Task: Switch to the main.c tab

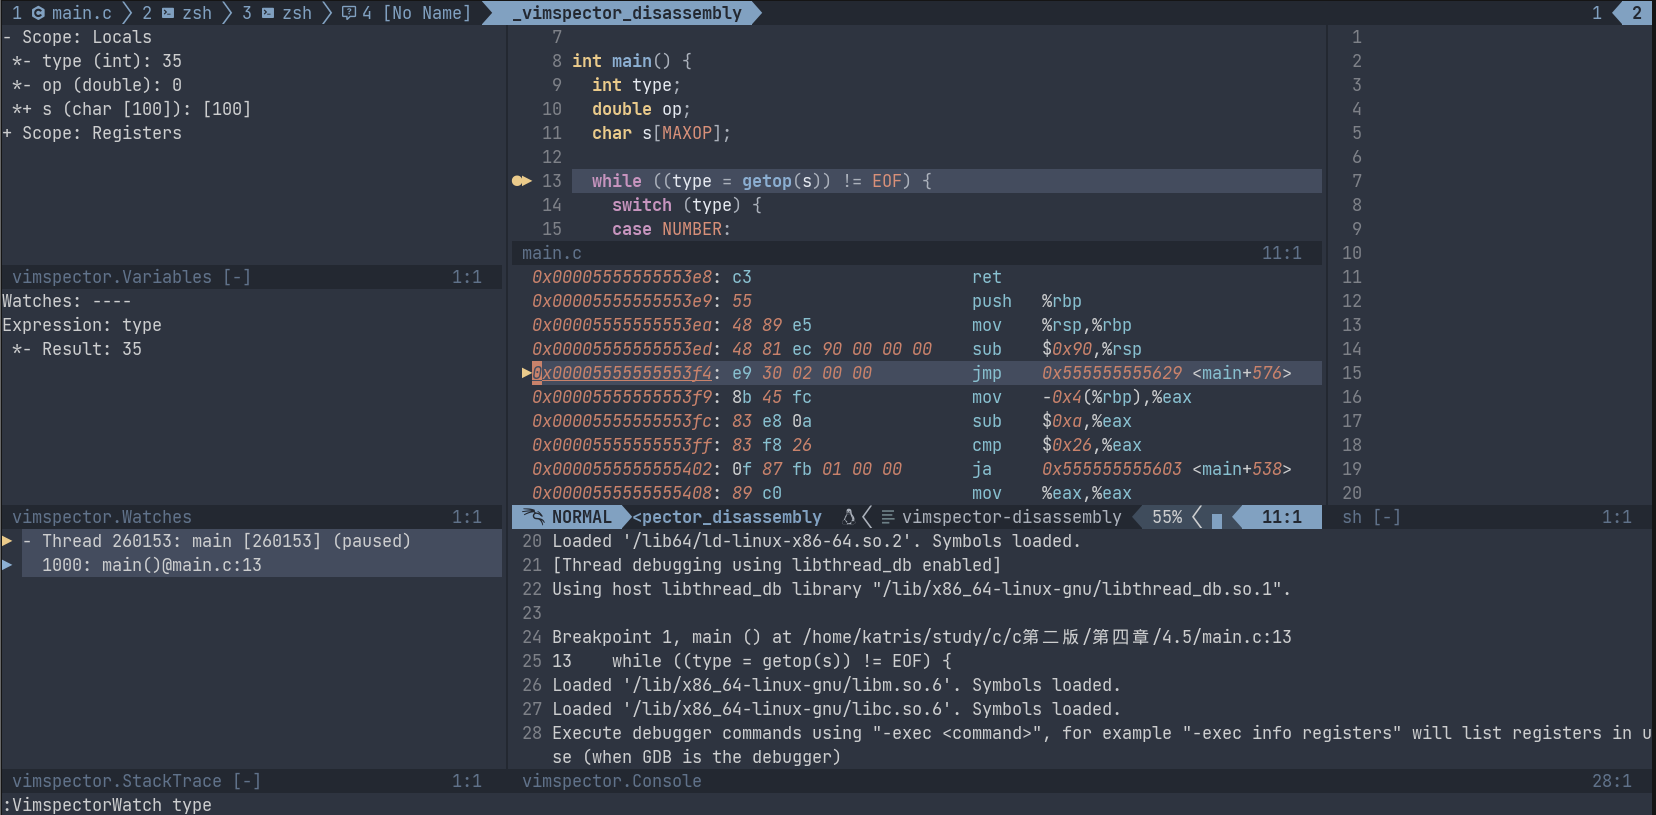Action: (x=62, y=13)
